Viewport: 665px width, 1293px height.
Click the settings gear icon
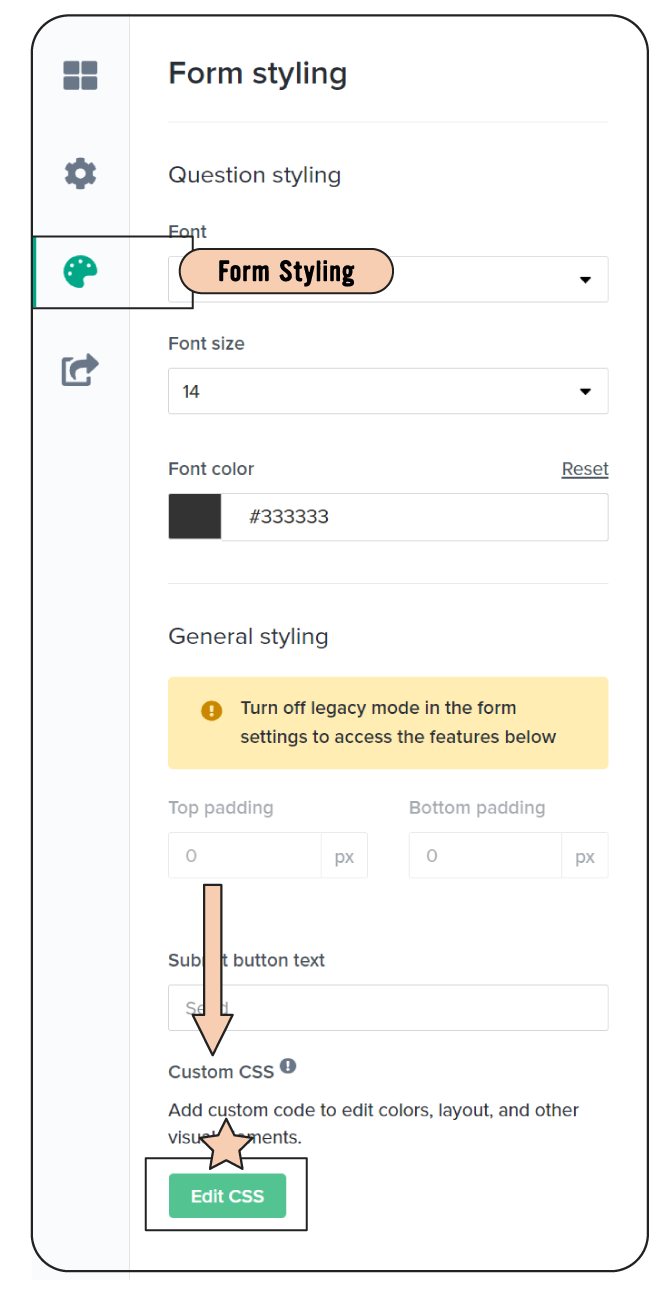(x=80, y=174)
